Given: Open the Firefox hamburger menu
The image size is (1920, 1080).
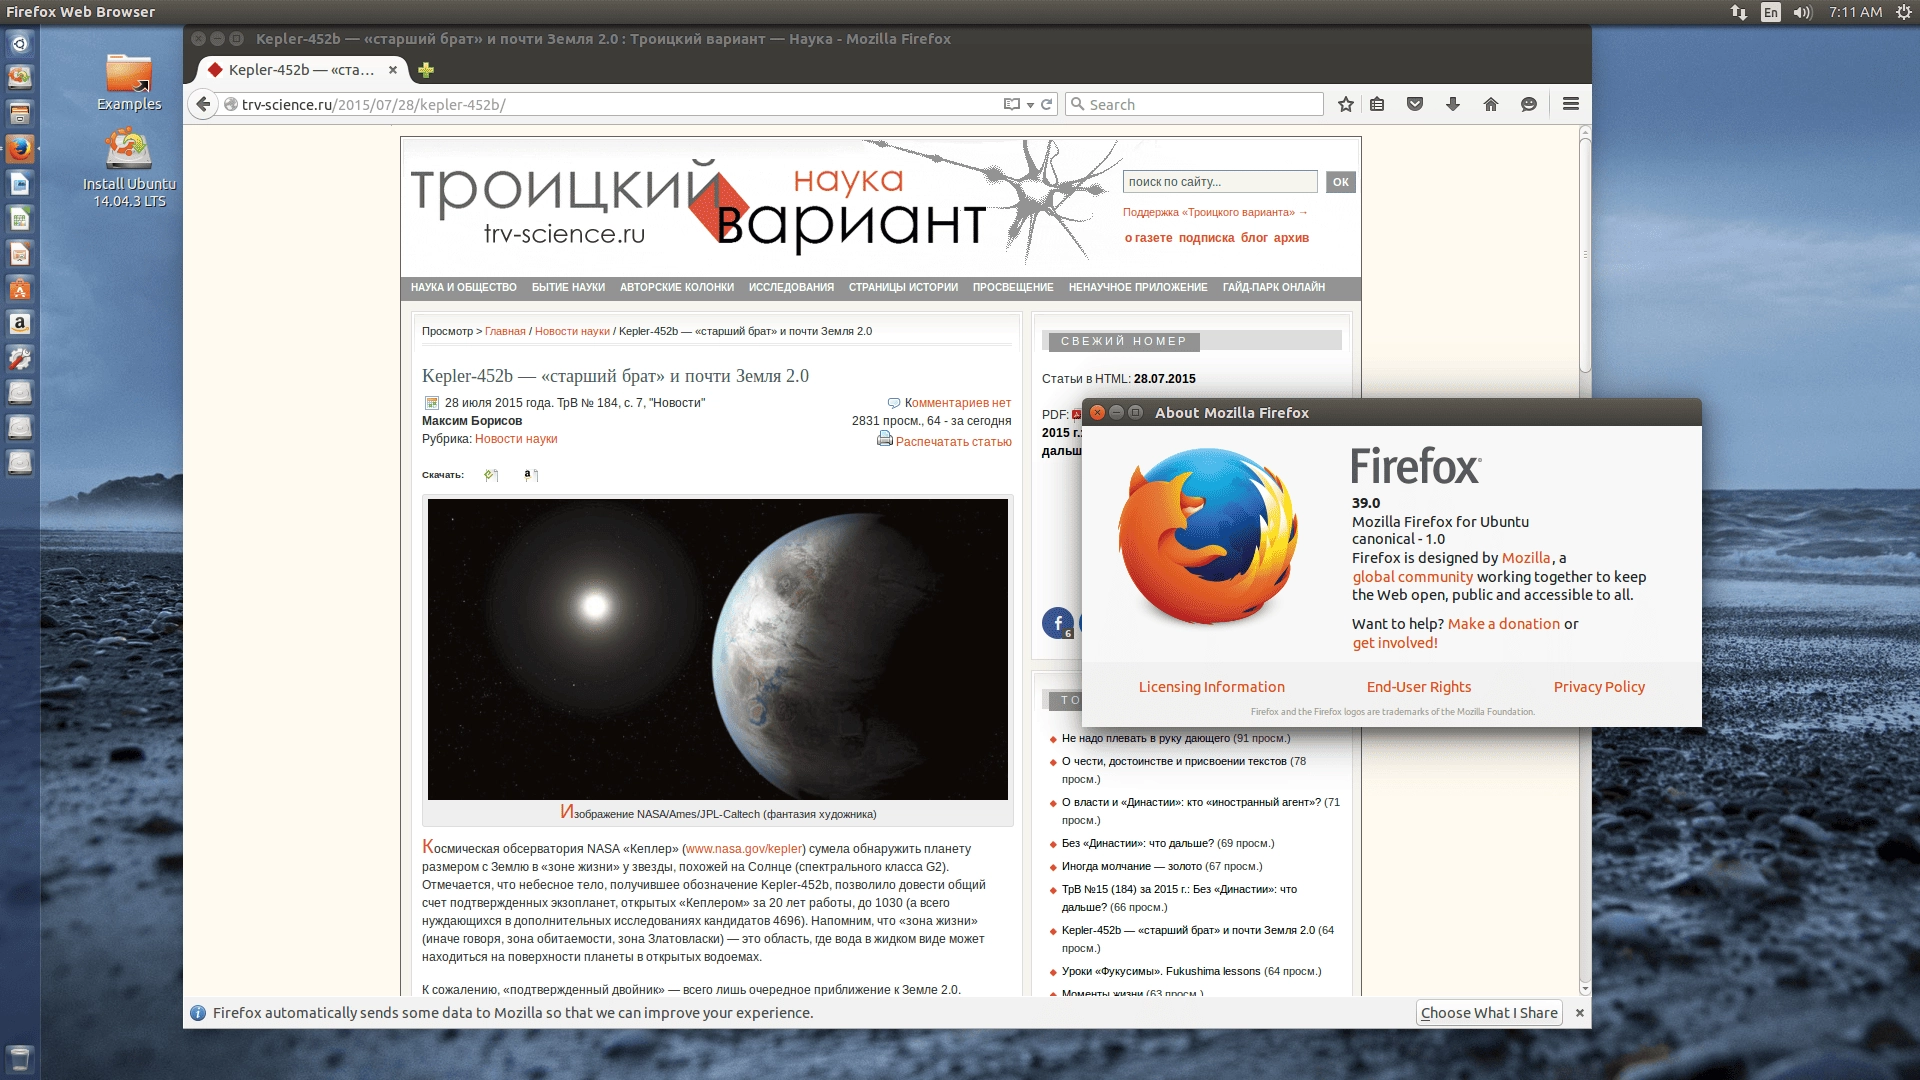Looking at the screenshot, I should click(1571, 104).
